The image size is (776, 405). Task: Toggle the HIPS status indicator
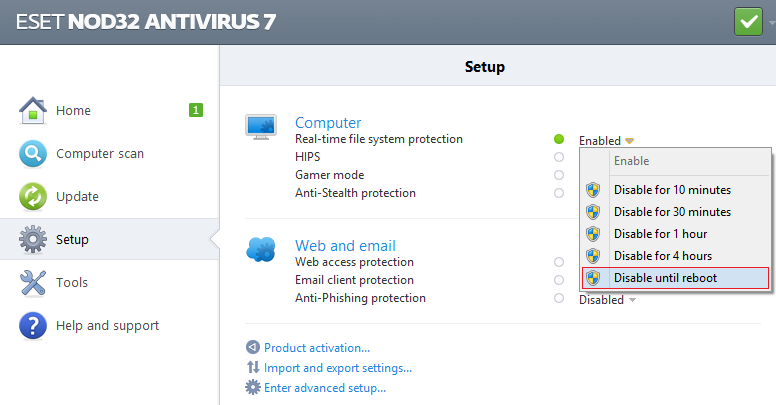(x=558, y=157)
